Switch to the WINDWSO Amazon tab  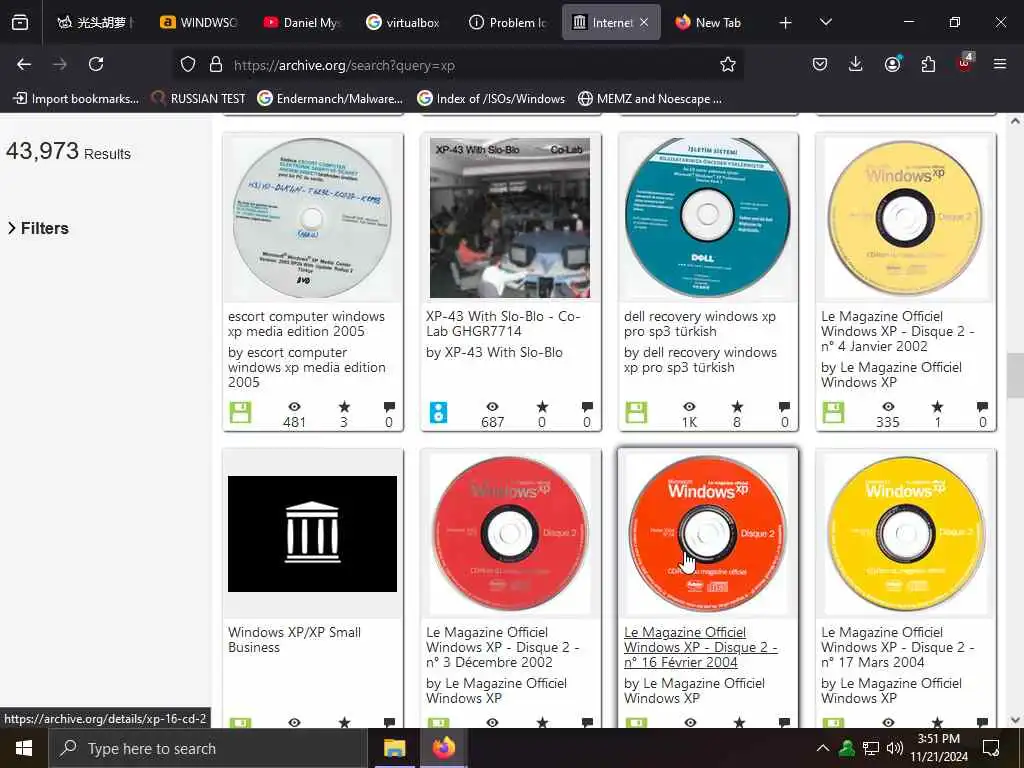[x=198, y=22]
